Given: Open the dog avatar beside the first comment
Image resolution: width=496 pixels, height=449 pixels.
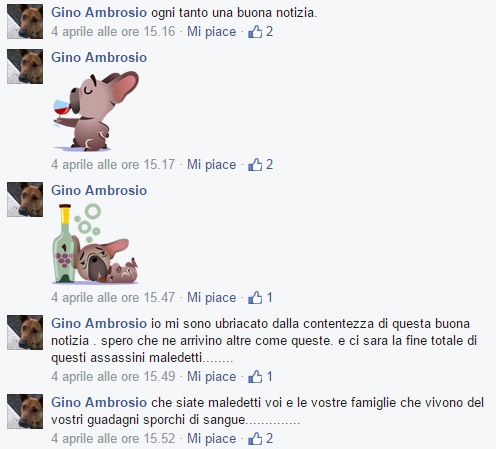Looking at the screenshot, I should [x=25, y=21].
